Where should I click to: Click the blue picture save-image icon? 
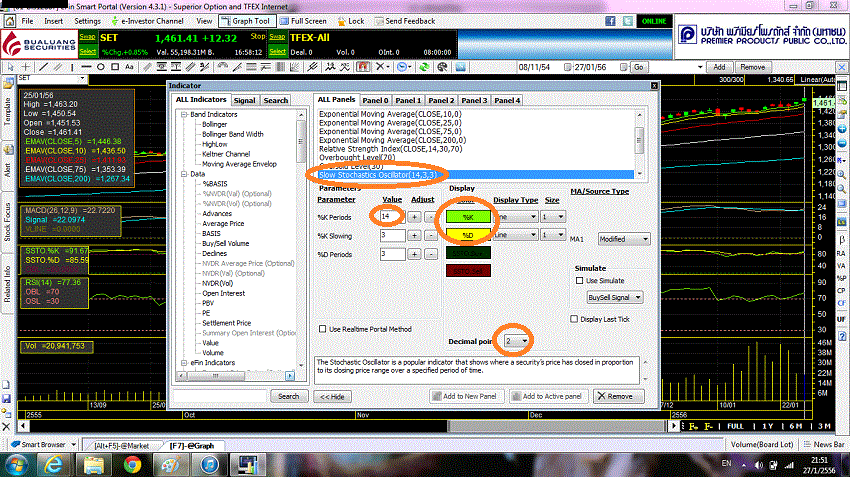(x=460, y=67)
